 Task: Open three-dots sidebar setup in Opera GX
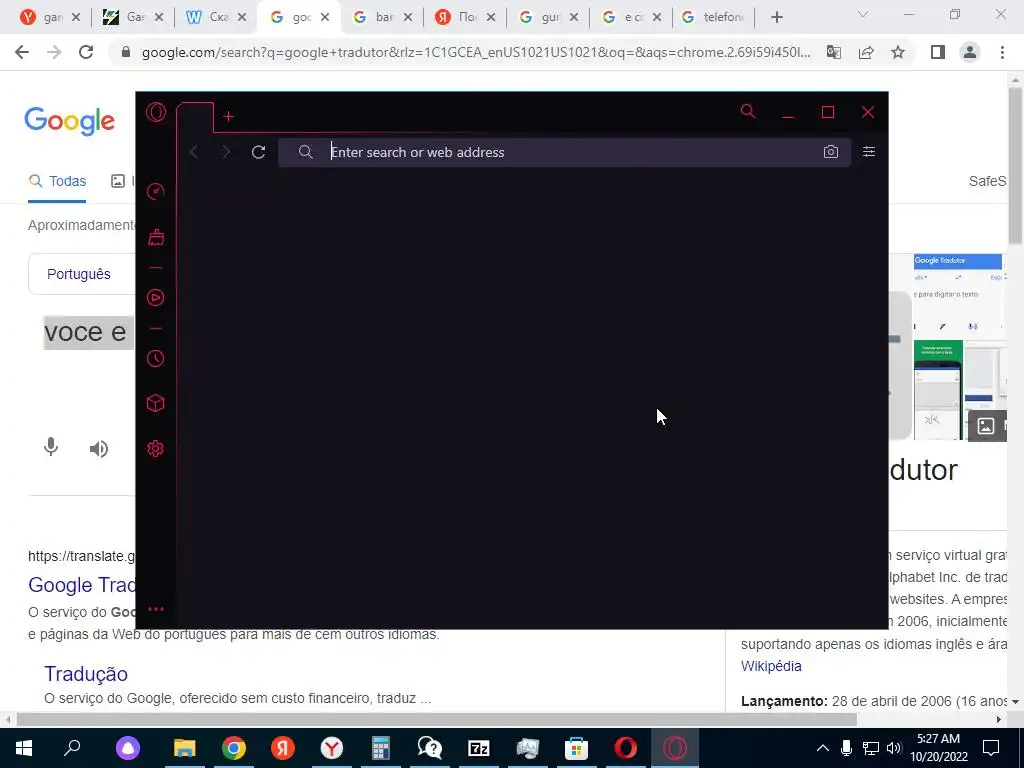click(155, 609)
